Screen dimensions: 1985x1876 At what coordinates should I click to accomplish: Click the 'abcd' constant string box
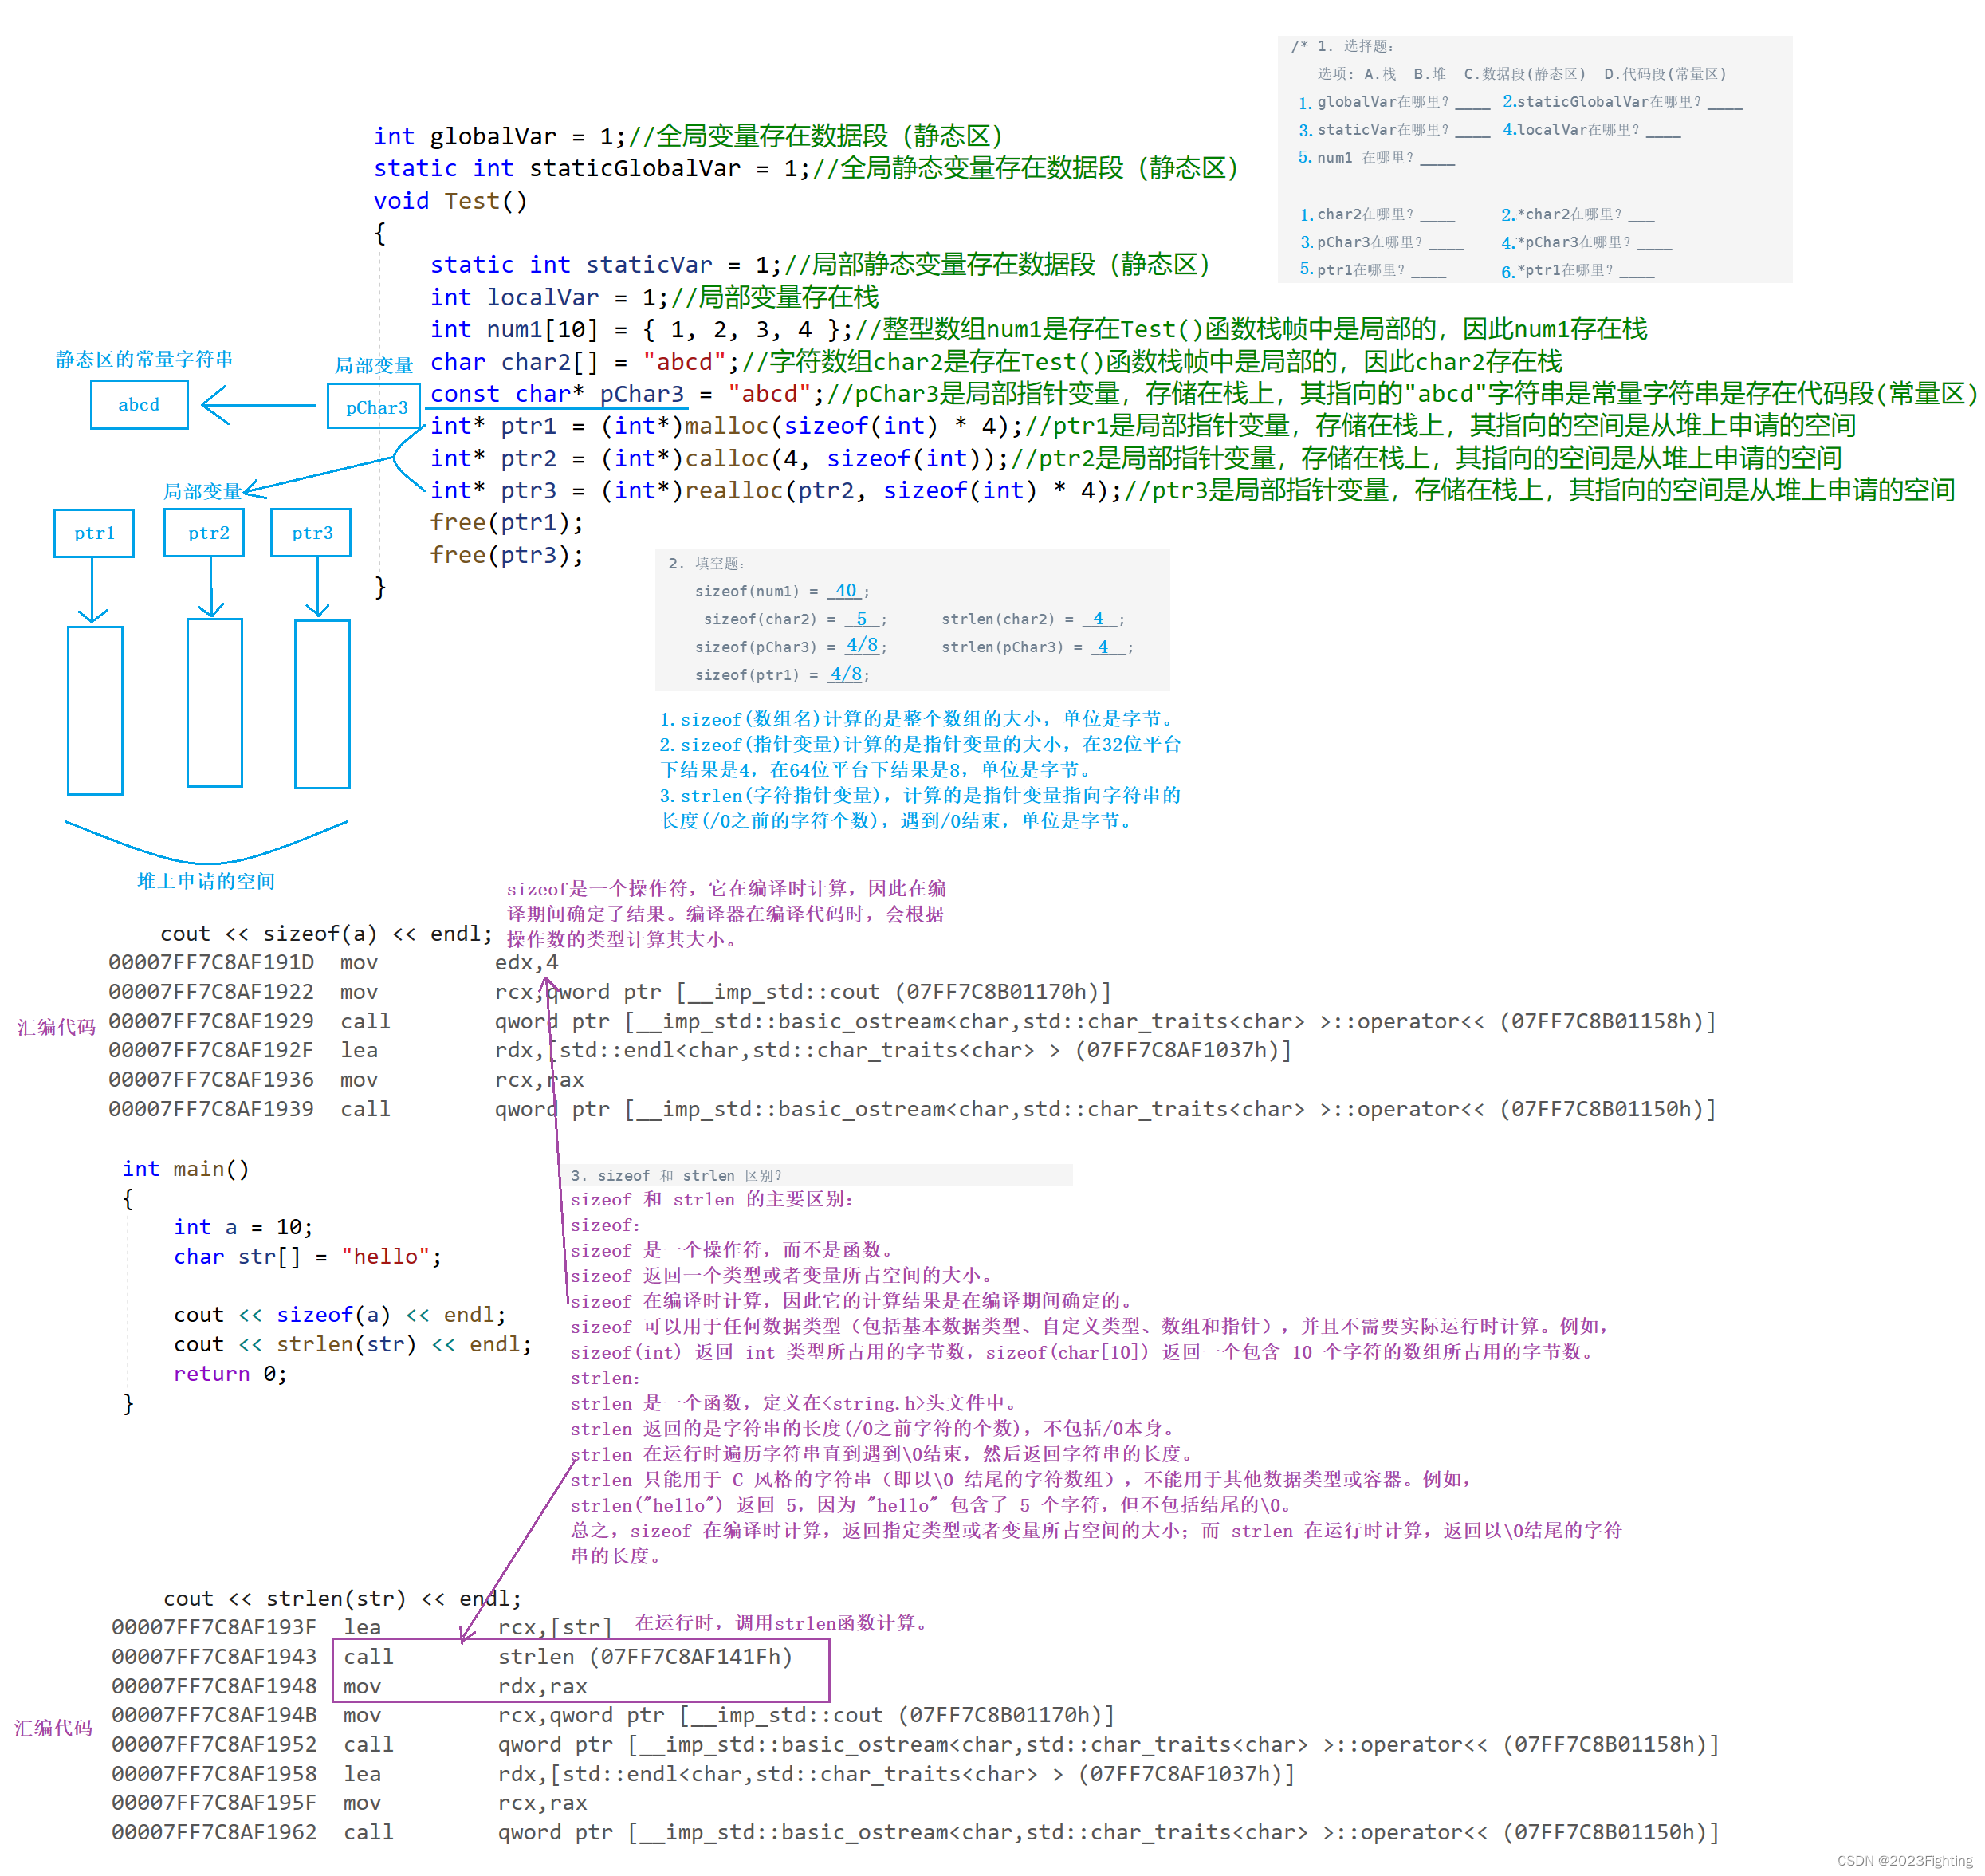click(x=139, y=405)
